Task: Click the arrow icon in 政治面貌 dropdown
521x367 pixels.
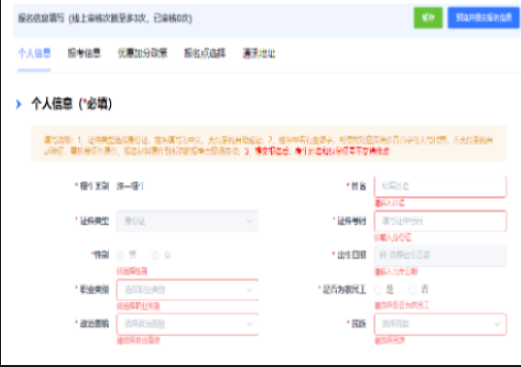Action: click(249, 324)
